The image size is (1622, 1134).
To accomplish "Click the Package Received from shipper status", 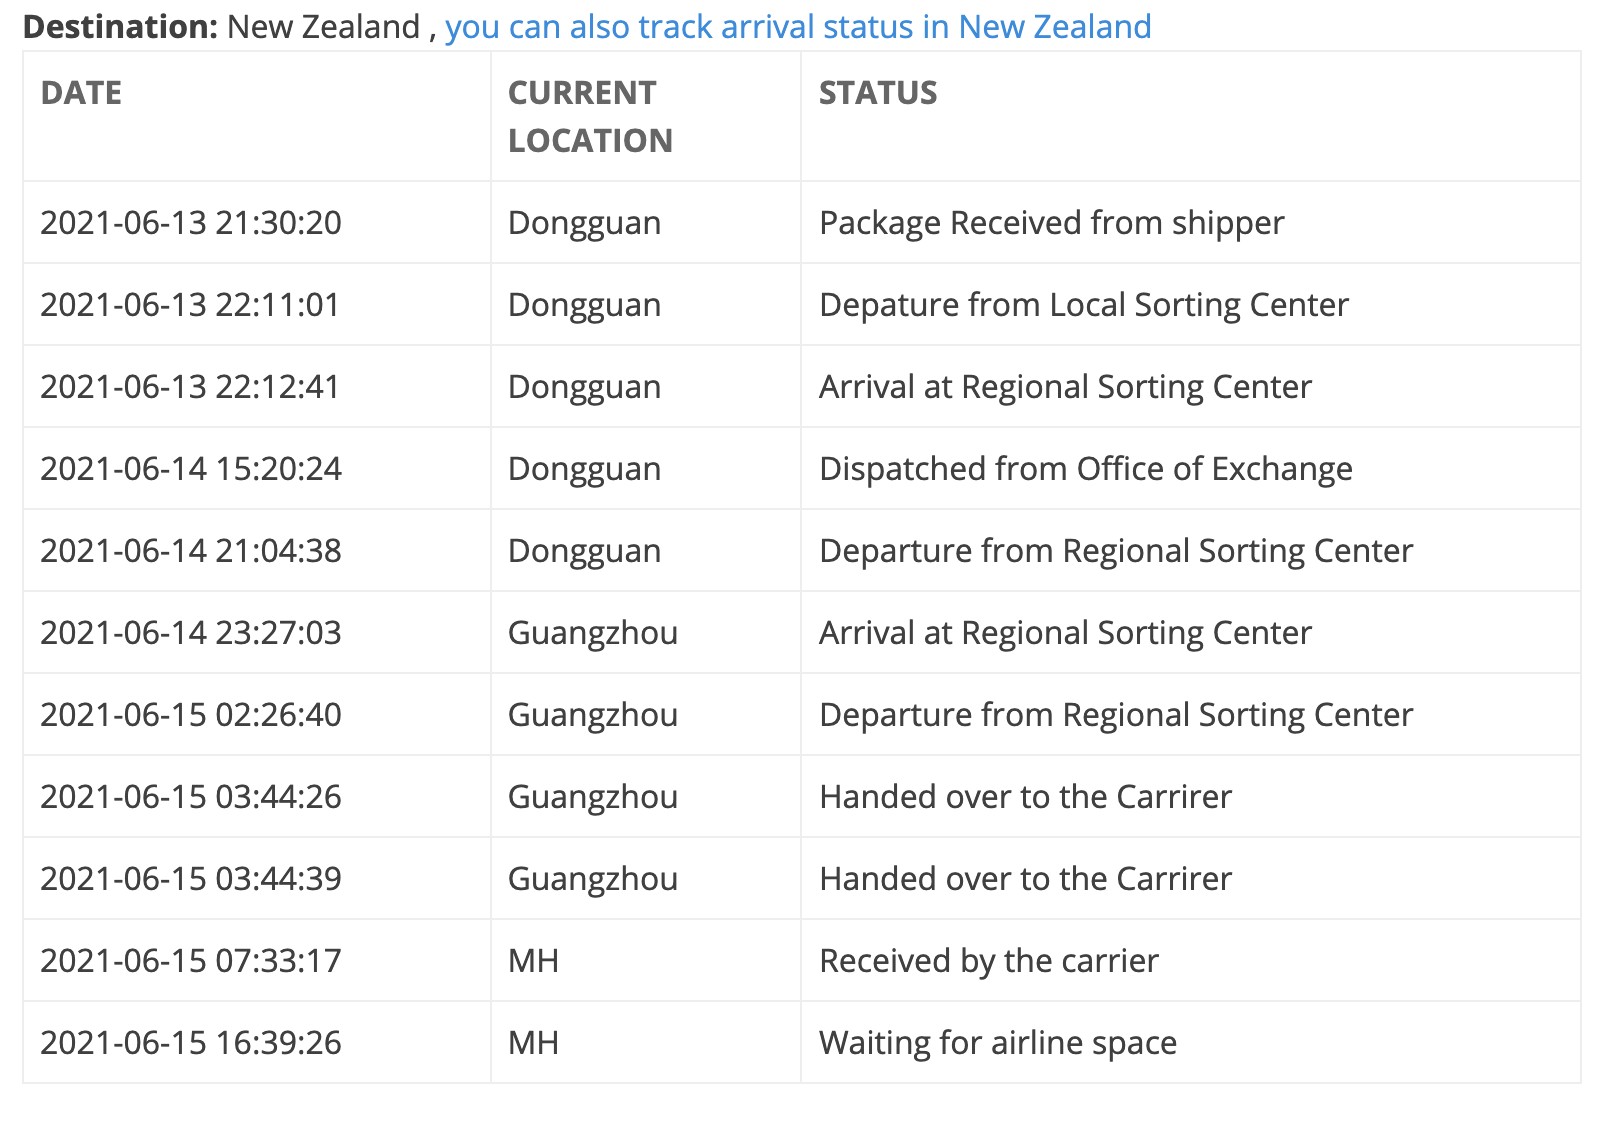I will pyautogui.click(x=1051, y=223).
